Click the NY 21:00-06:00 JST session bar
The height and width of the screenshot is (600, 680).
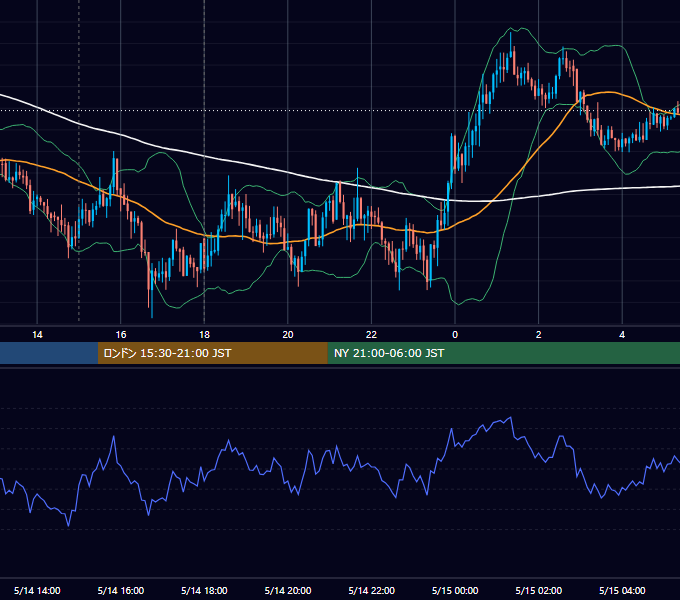coord(503,353)
